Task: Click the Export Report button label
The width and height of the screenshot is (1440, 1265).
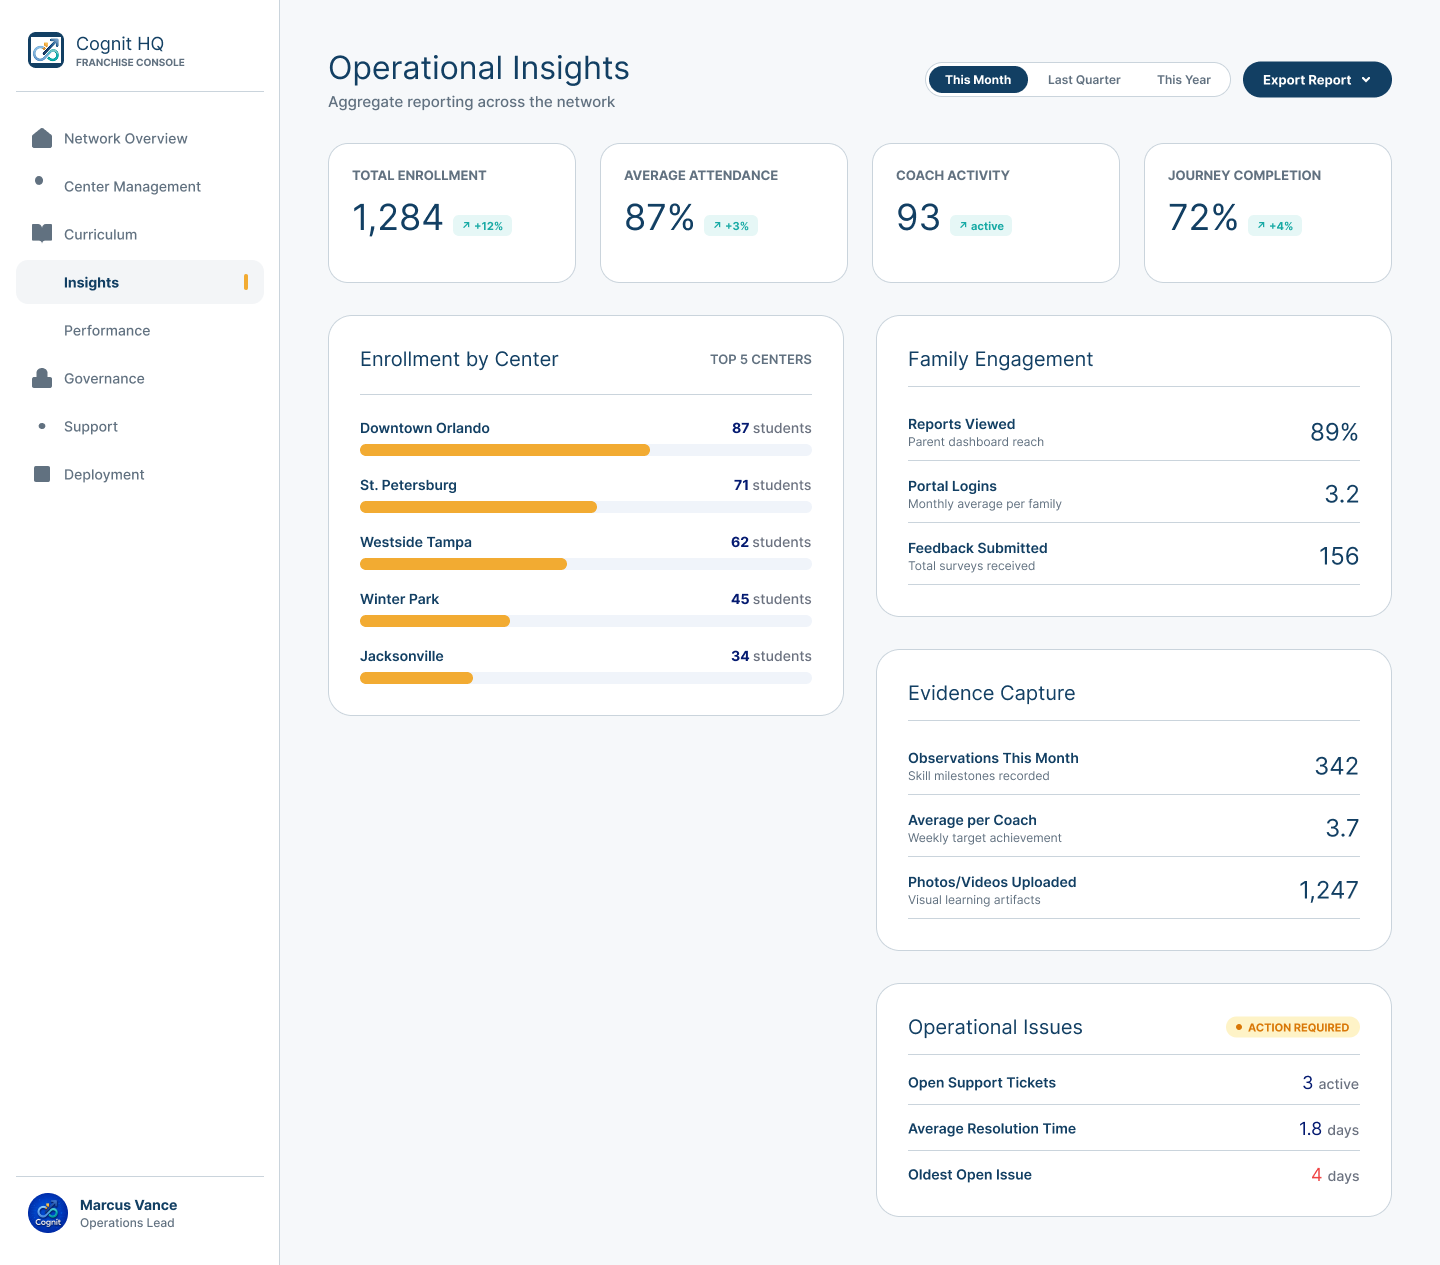Action: tap(1306, 80)
